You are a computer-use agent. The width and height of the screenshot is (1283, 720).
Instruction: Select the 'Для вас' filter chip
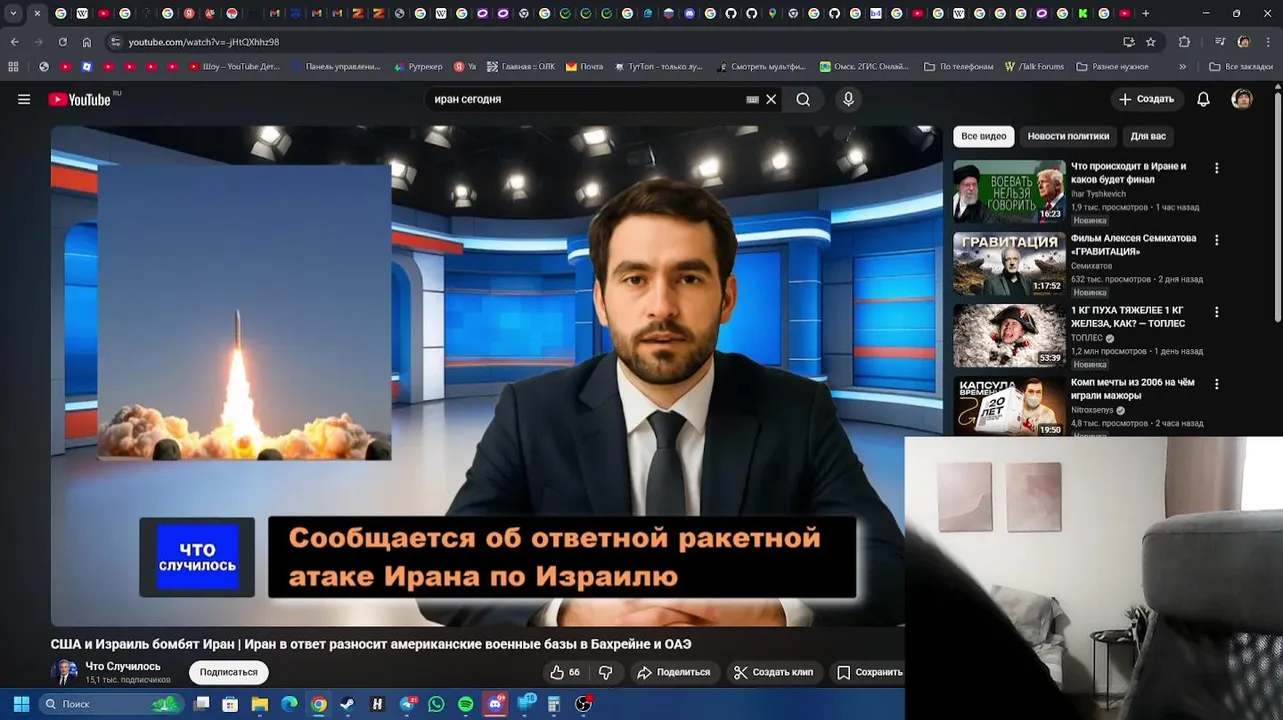[x=1148, y=136]
